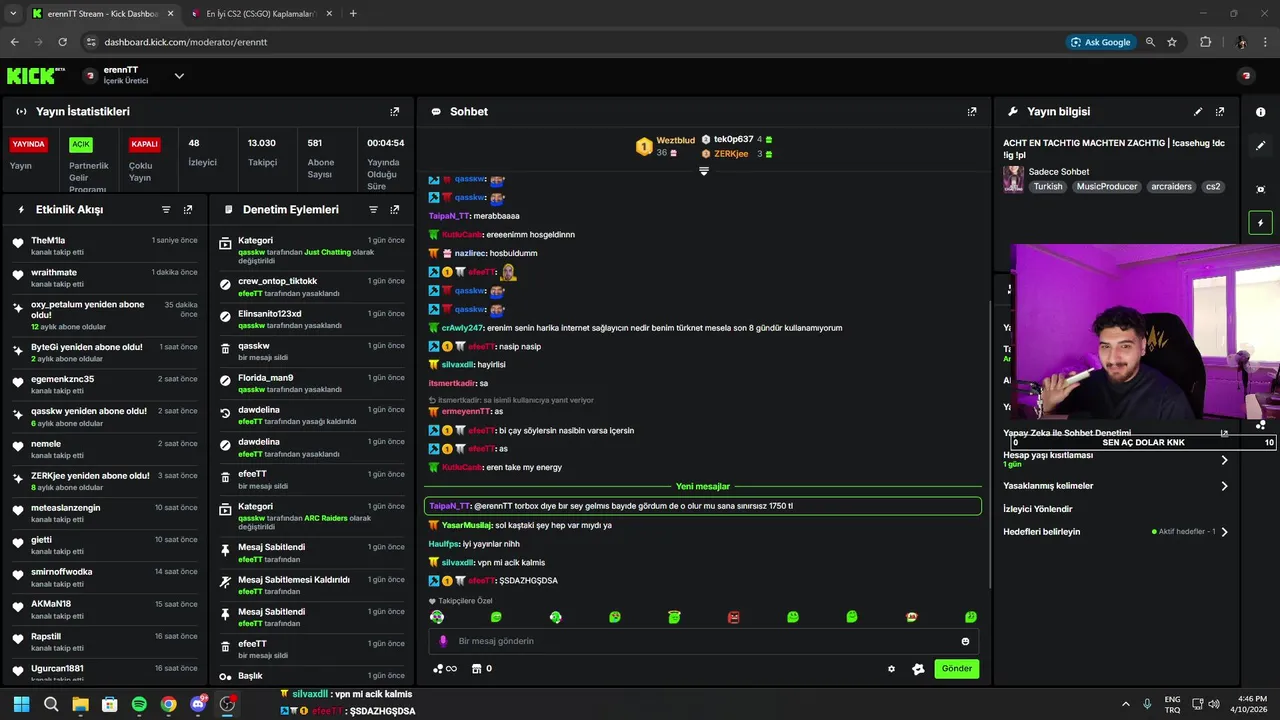Pop out the Etkinlik Akışı panel
The height and width of the screenshot is (720, 1280).
pyautogui.click(x=188, y=210)
